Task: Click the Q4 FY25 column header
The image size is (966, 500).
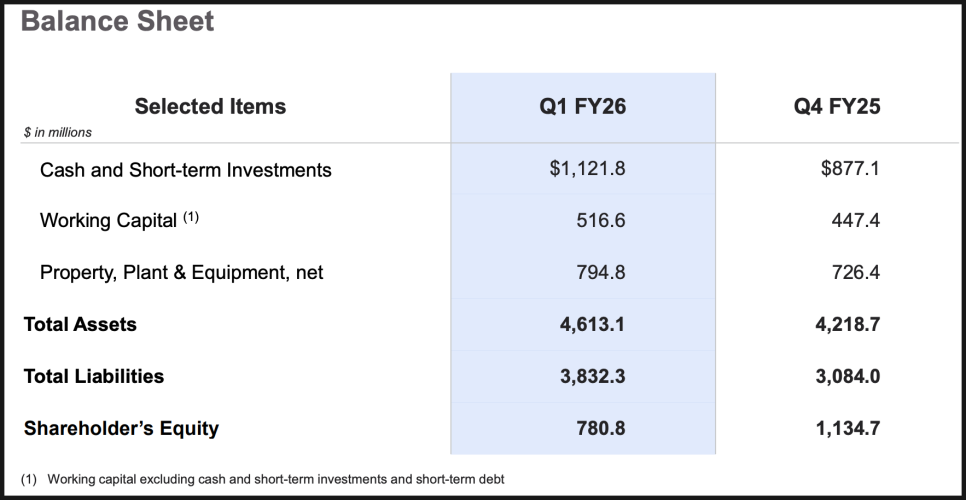Action: (837, 106)
